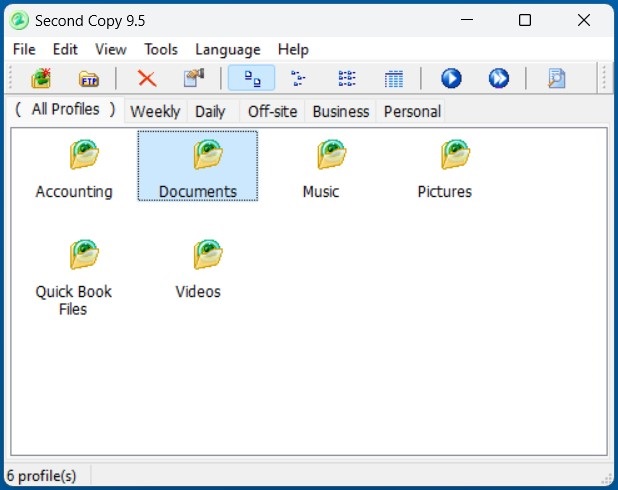The width and height of the screenshot is (618, 490).
Task: Click the red X delete icon
Action: (147, 78)
